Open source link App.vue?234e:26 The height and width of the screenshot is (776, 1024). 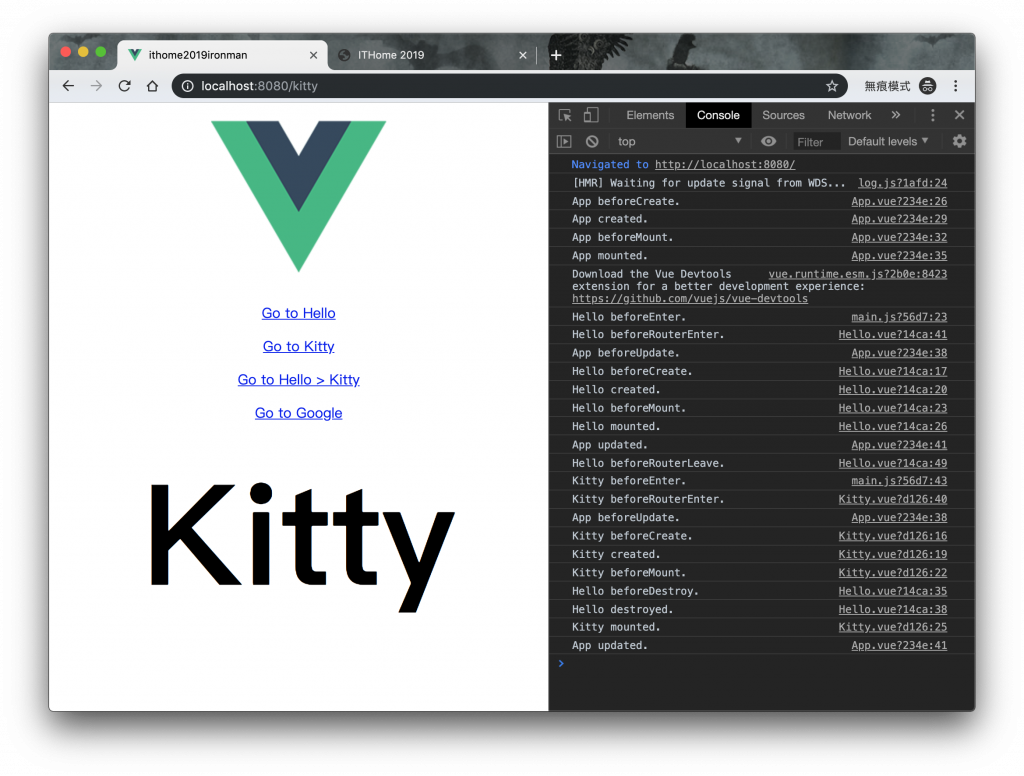pyautogui.click(x=899, y=201)
